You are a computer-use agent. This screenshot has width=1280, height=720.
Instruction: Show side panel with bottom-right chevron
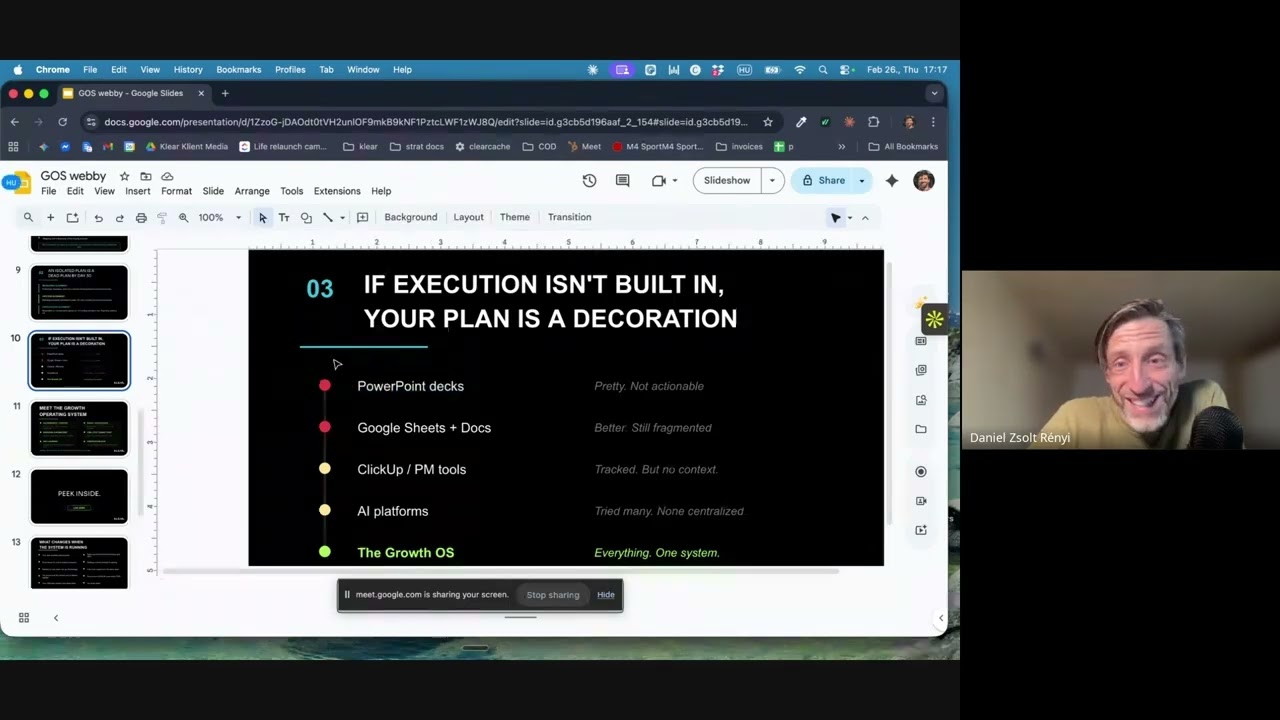coord(940,618)
